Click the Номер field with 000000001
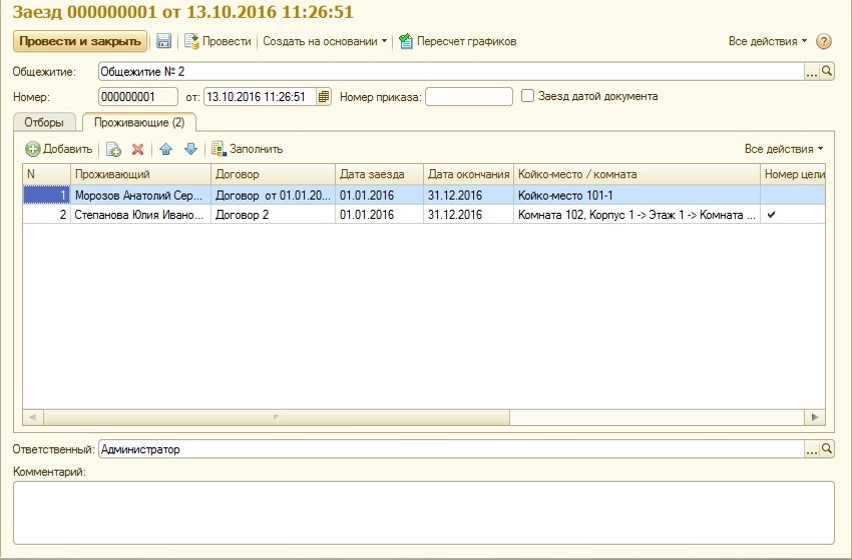 point(138,97)
